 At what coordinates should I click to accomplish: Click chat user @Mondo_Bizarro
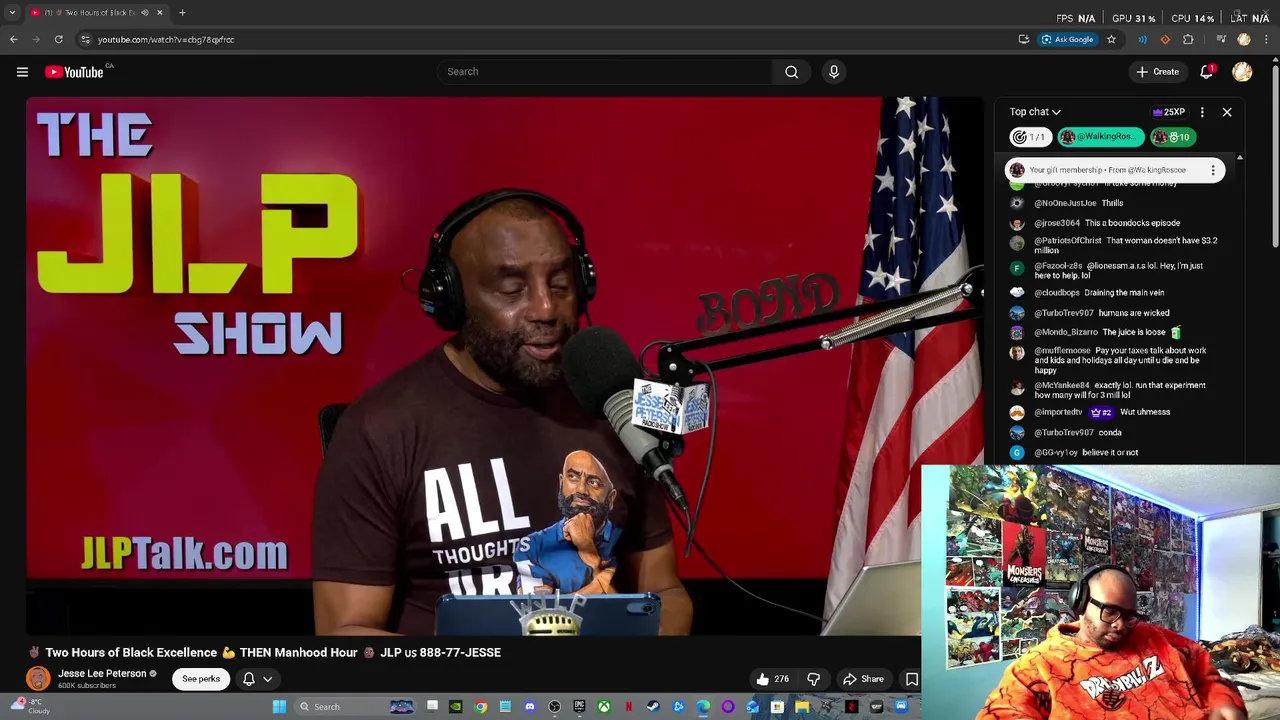(x=1066, y=332)
